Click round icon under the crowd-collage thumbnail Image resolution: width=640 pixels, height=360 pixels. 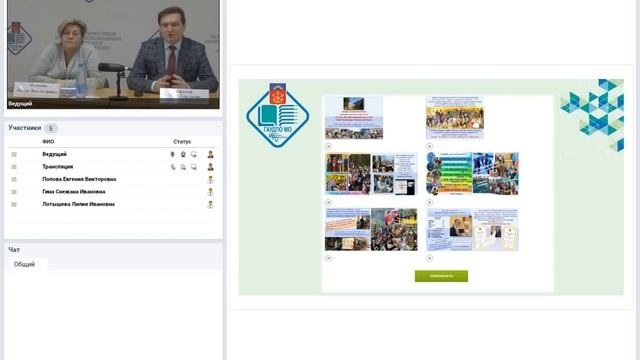(x=328, y=258)
